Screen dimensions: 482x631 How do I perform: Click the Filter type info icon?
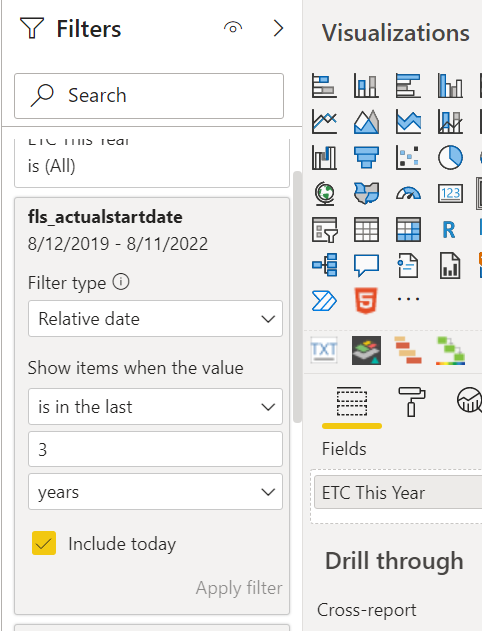tap(121, 282)
